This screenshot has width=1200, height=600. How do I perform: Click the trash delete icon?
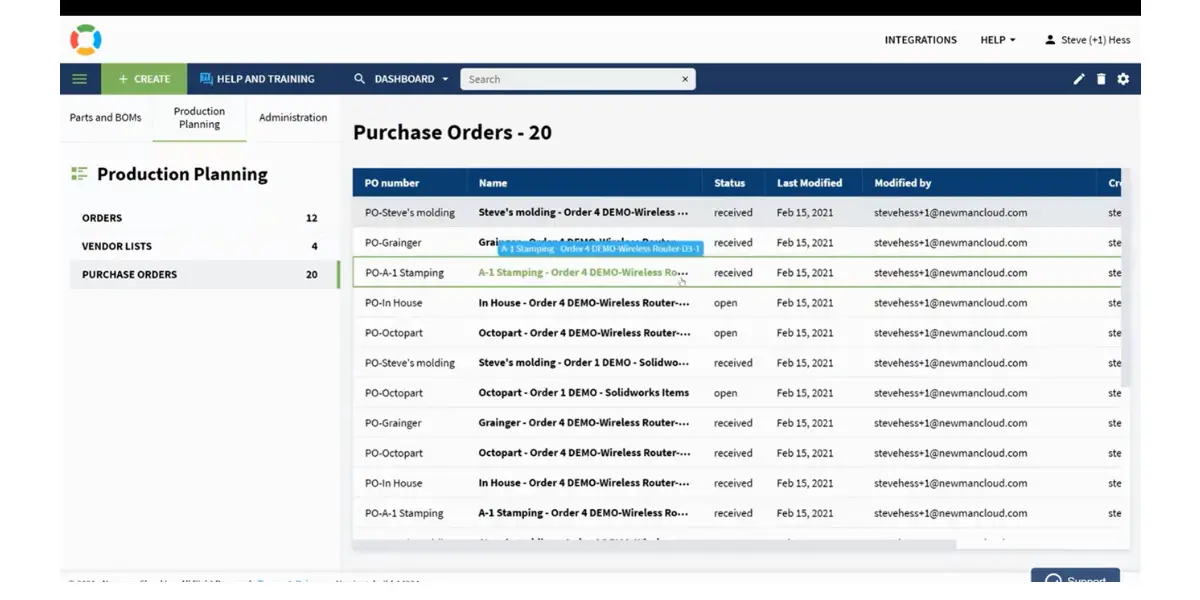point(1101,79)
